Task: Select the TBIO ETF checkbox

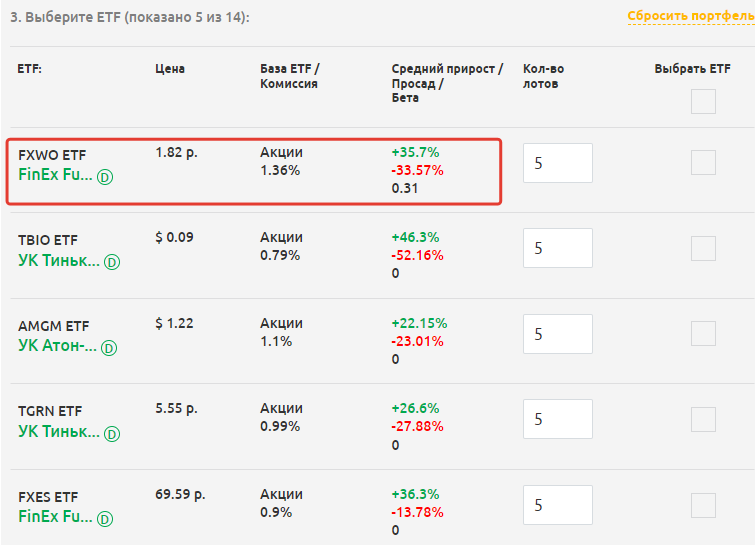Action: click(703, 248)
